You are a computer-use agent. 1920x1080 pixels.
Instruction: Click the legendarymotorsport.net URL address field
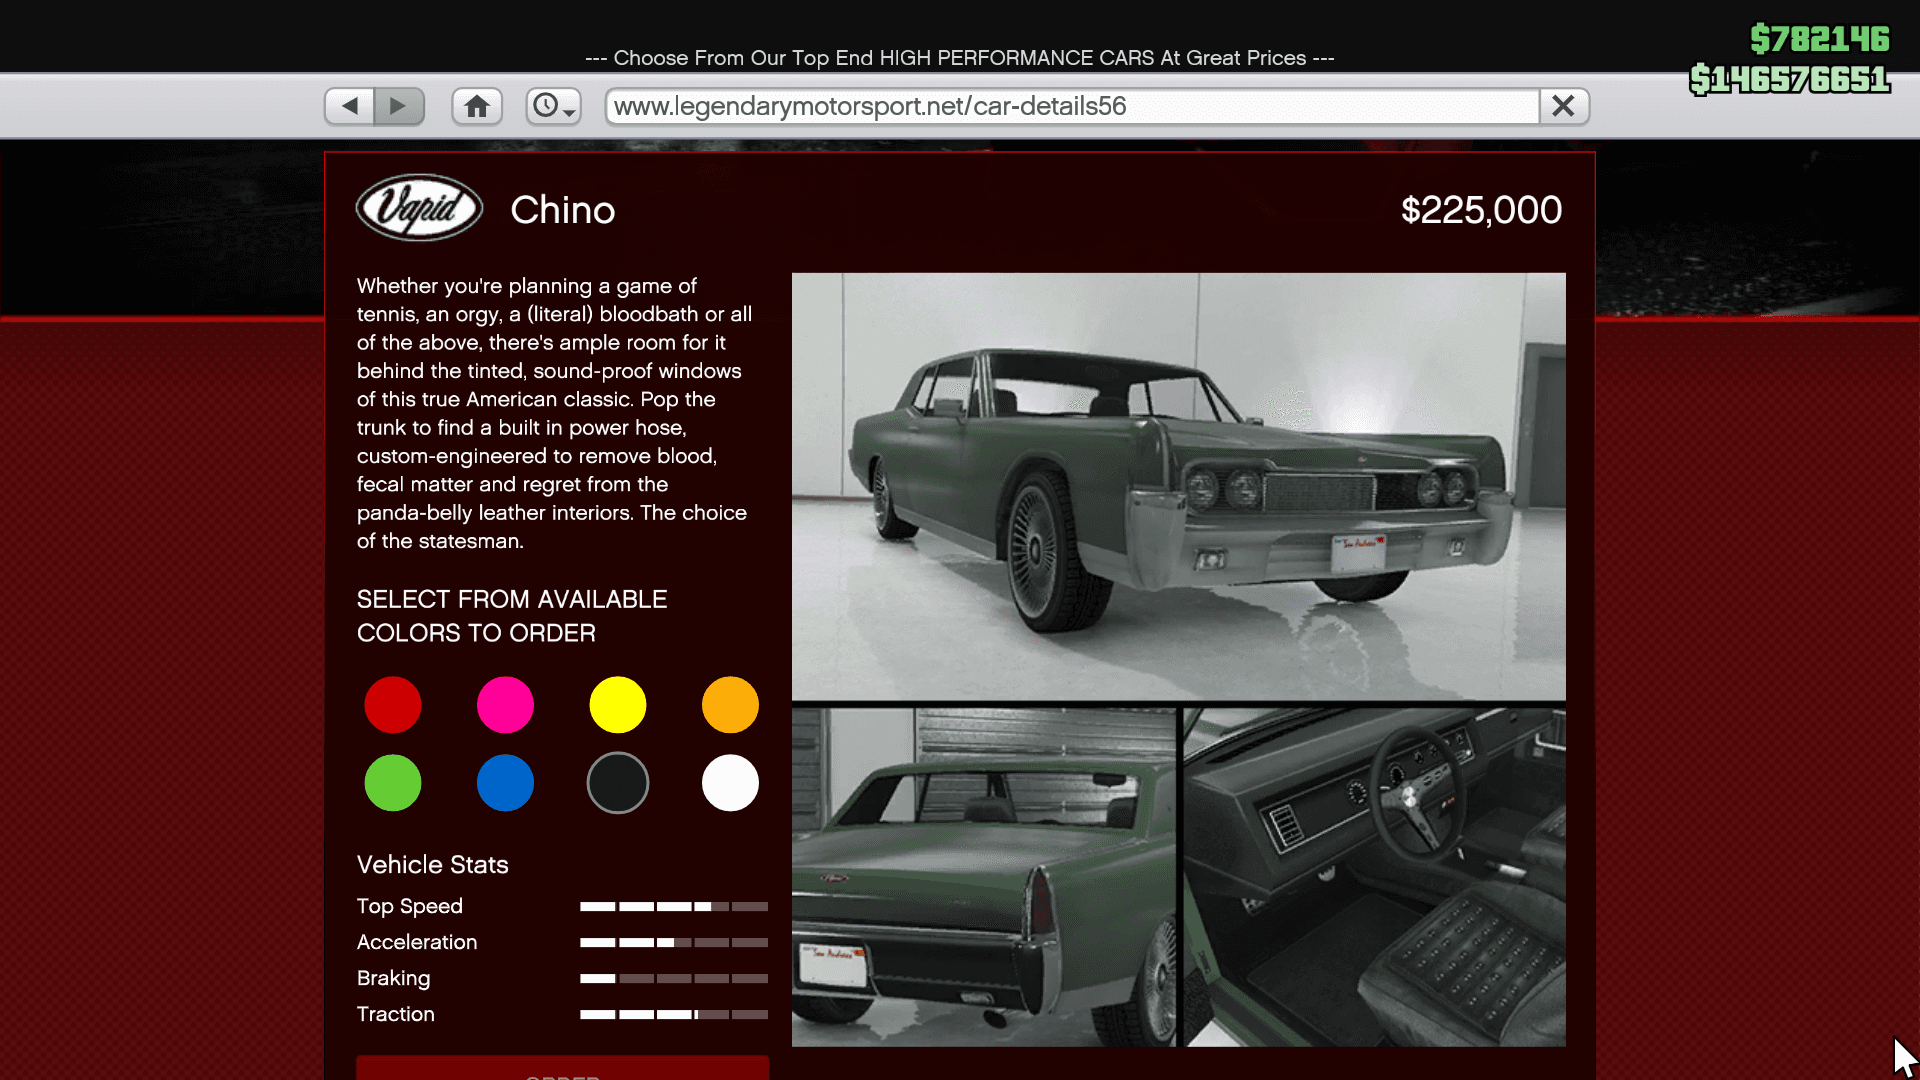point(1070,106)
